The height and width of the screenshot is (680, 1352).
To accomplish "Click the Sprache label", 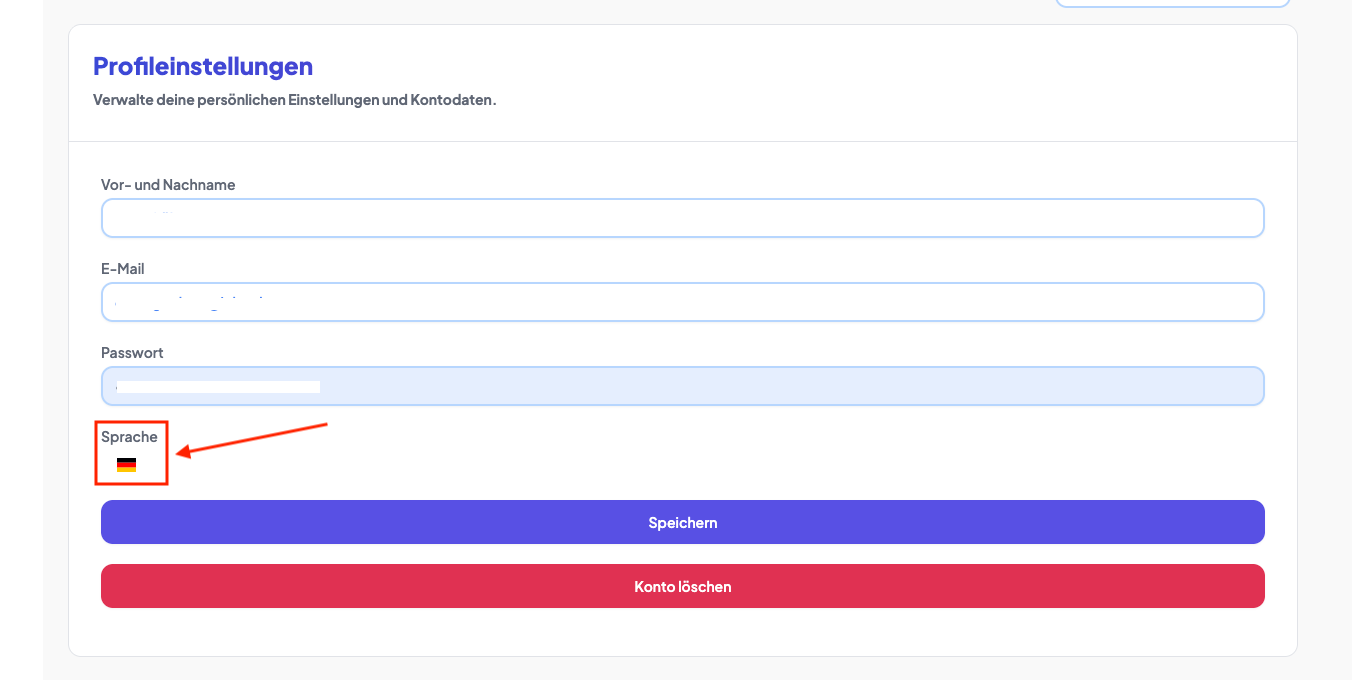I will 129,437.
